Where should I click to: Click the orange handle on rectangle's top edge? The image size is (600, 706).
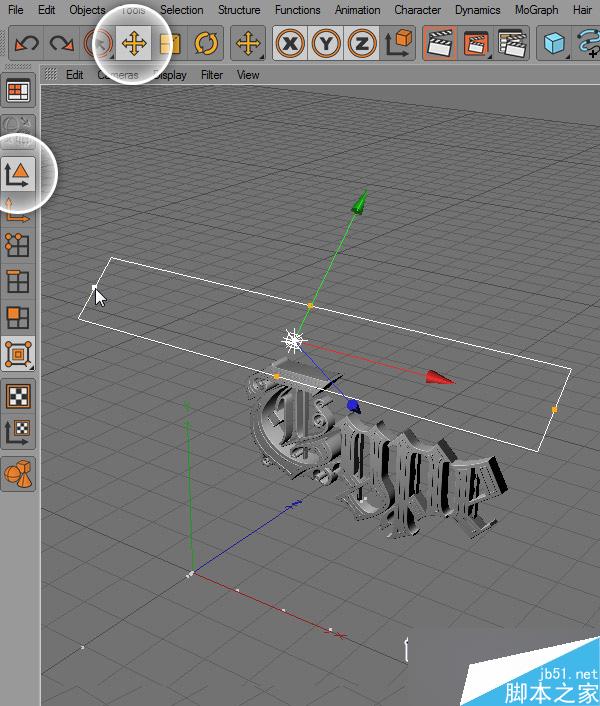[x=310, y=306]
